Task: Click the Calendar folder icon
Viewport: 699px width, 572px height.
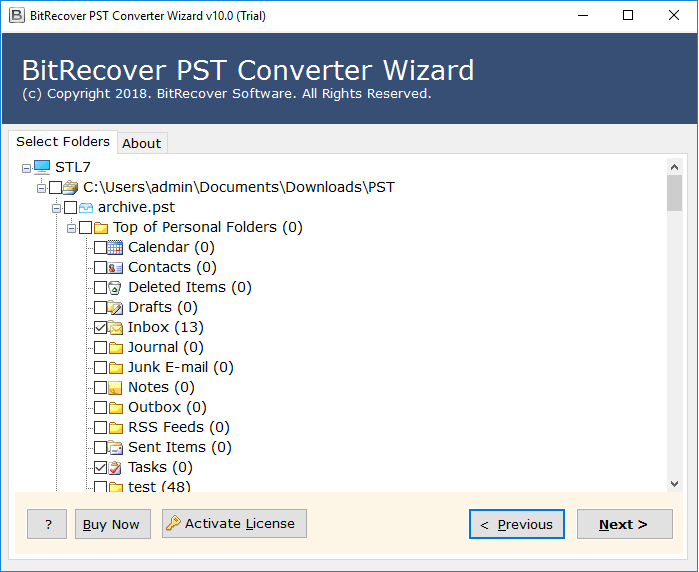Action: coord(115,247)
